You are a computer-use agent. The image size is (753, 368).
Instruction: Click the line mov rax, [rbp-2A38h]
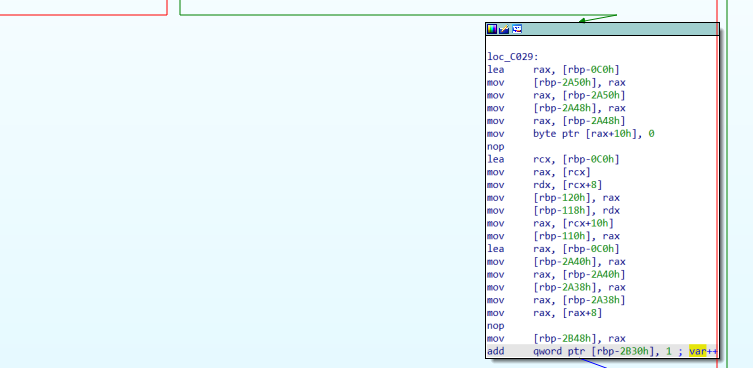pyautogui.click(x=556, y=300)
